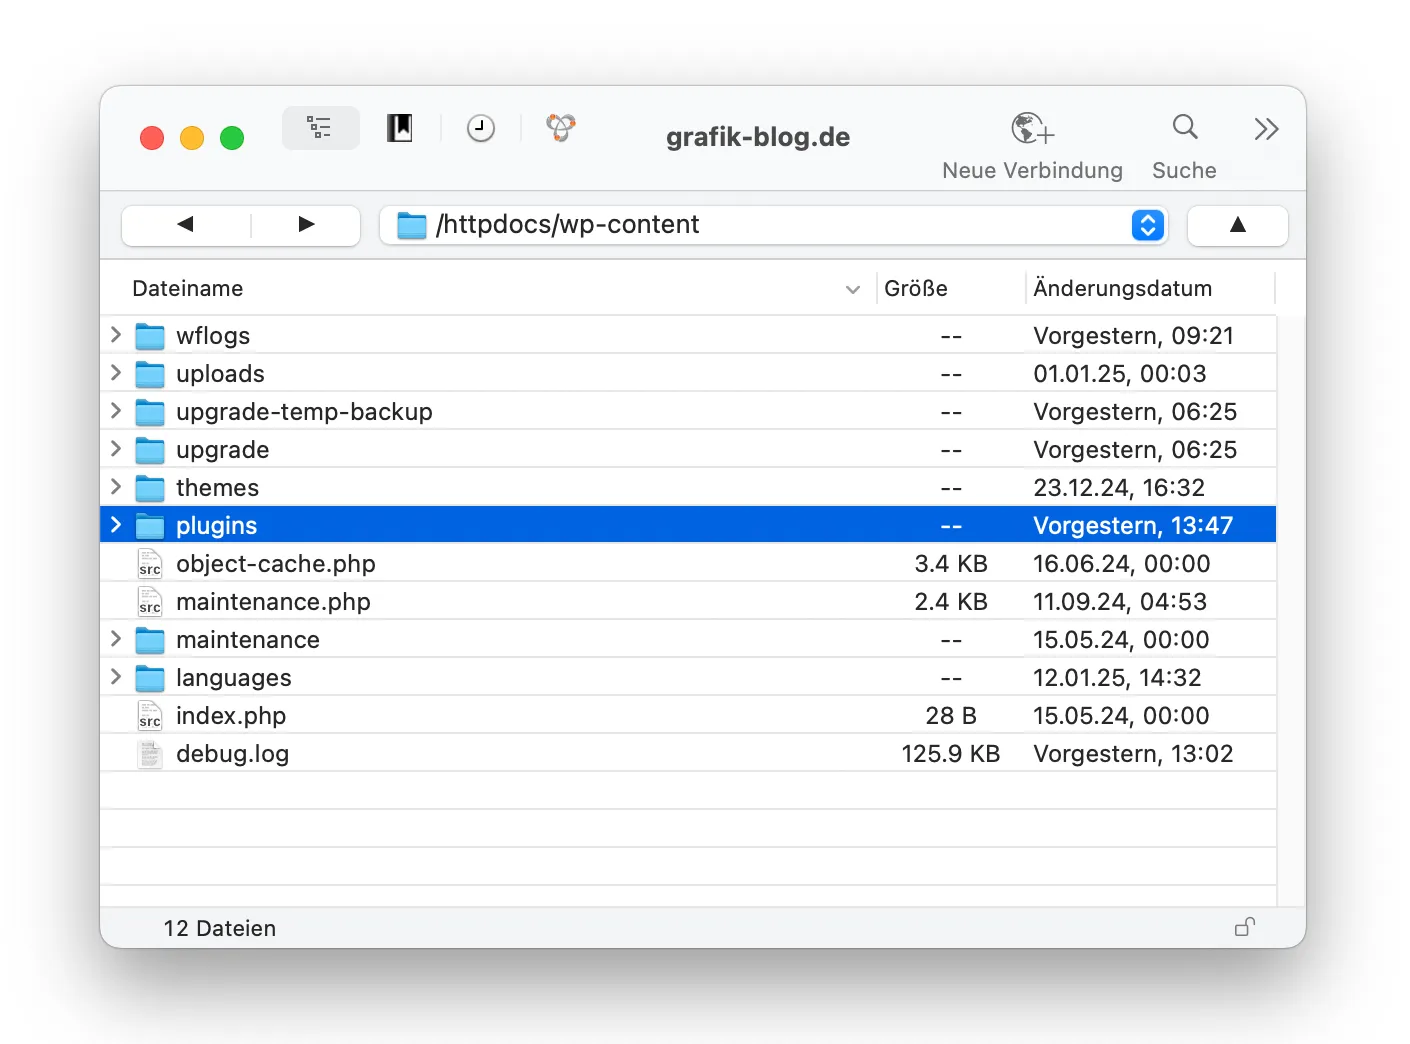Select the row named themes
Image resolution: width=1410 pixels, height=1044 pixels.
tap(688, 487)
